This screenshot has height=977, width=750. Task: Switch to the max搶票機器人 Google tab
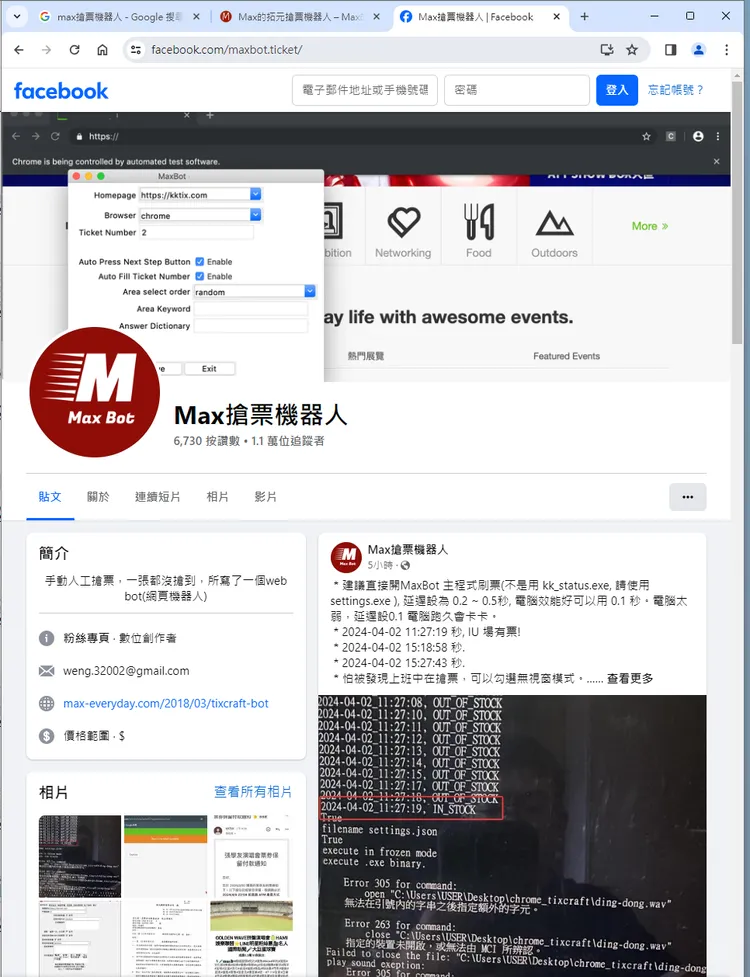tap(118, 17)
